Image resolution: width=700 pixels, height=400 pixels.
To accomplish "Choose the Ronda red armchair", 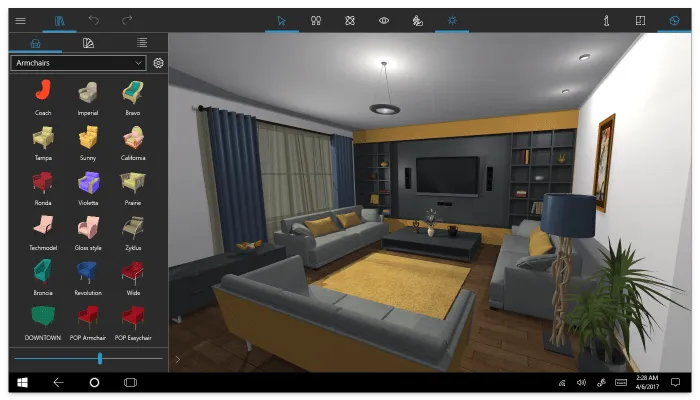I will coord(43,188).
